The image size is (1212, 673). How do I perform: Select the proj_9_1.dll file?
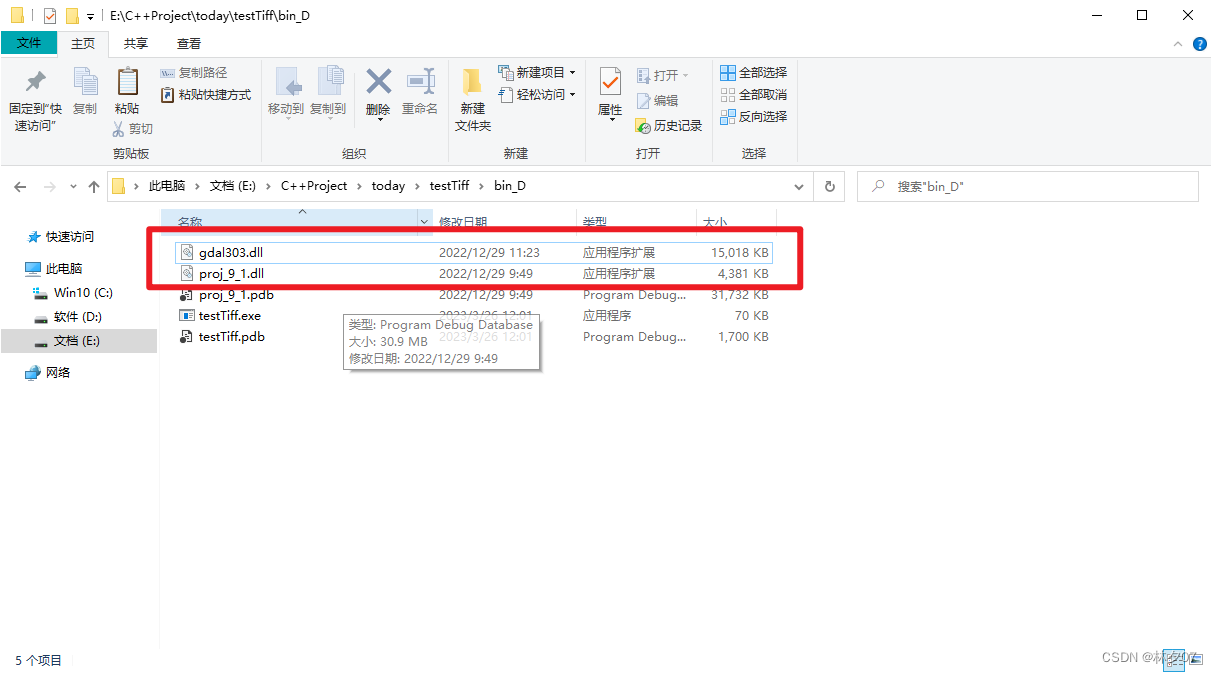coord(473,274)
